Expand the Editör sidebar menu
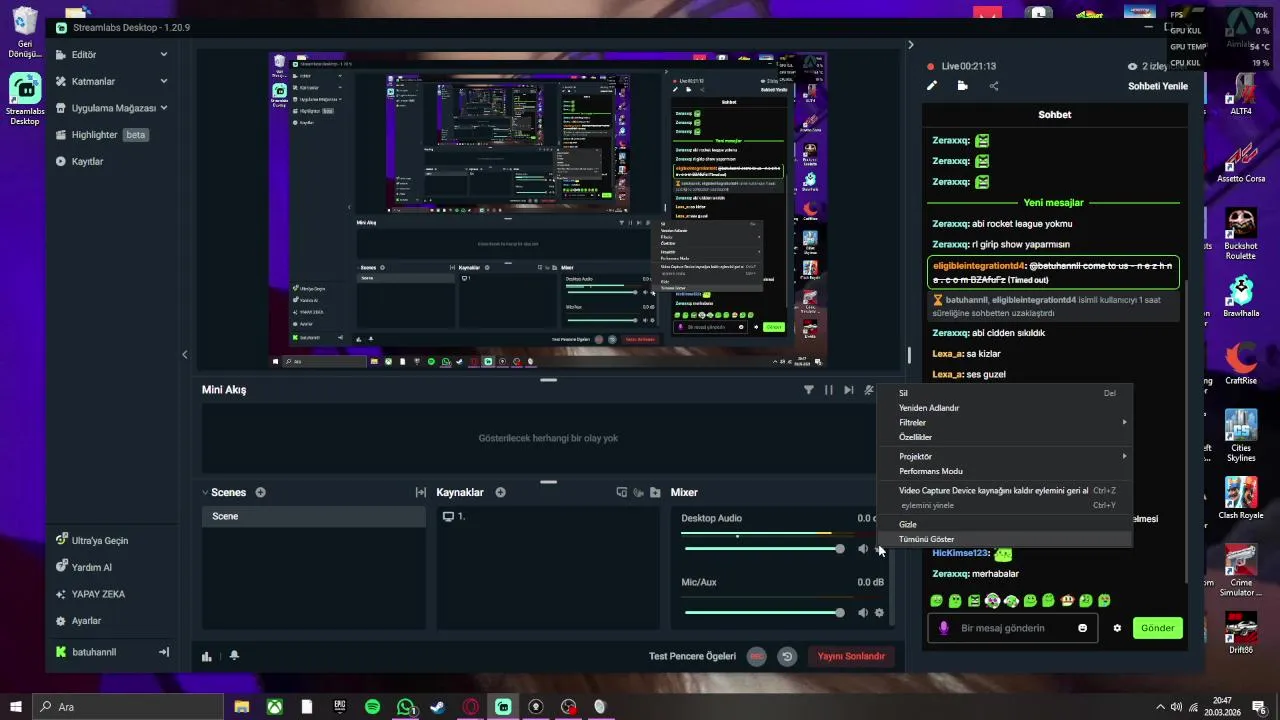 click(164, 55)
